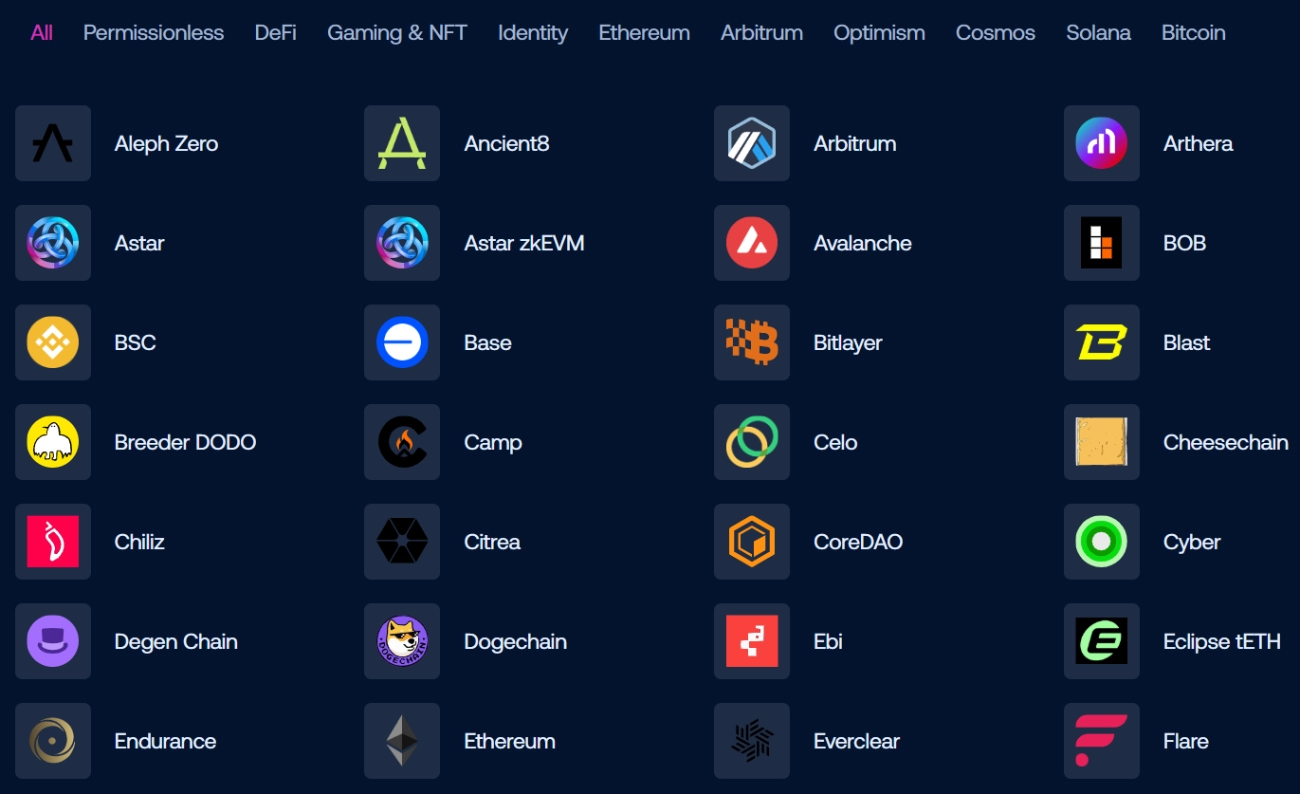Select the Celo rings icon

[752, 442]
